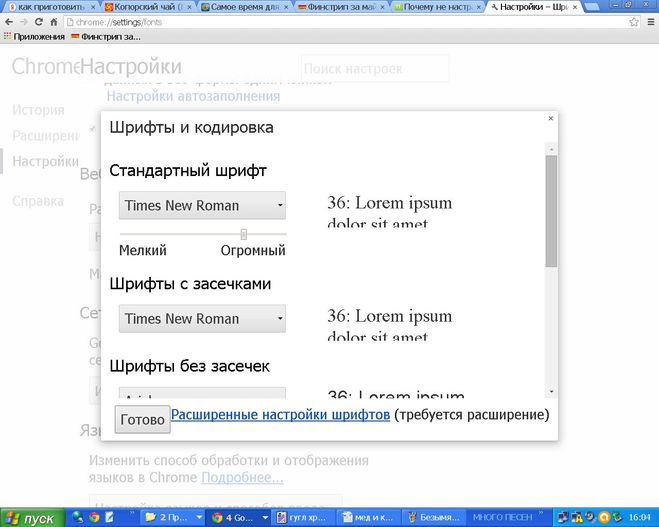Open Настройки in the settings sidebar
This screenshot has width=659, height=527.
point(45,161)
